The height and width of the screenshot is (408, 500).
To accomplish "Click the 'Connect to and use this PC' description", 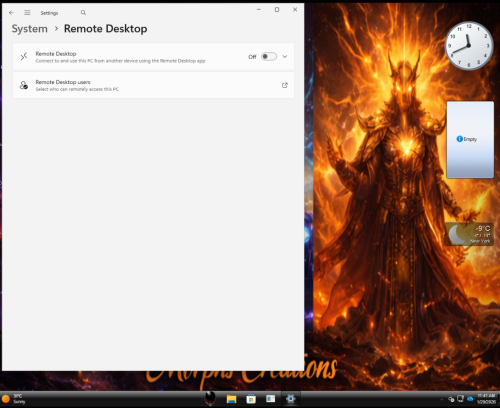I will [x=120, y=61].
